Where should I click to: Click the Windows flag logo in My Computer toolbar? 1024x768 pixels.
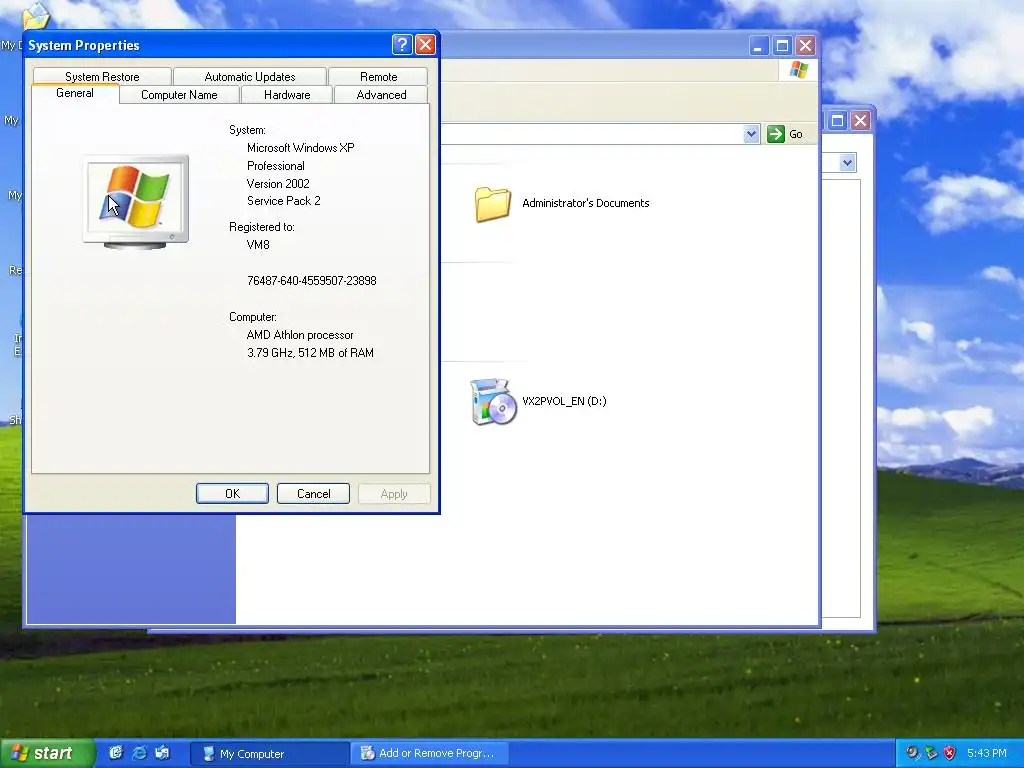pyautogui.click(x=799, y=70)
